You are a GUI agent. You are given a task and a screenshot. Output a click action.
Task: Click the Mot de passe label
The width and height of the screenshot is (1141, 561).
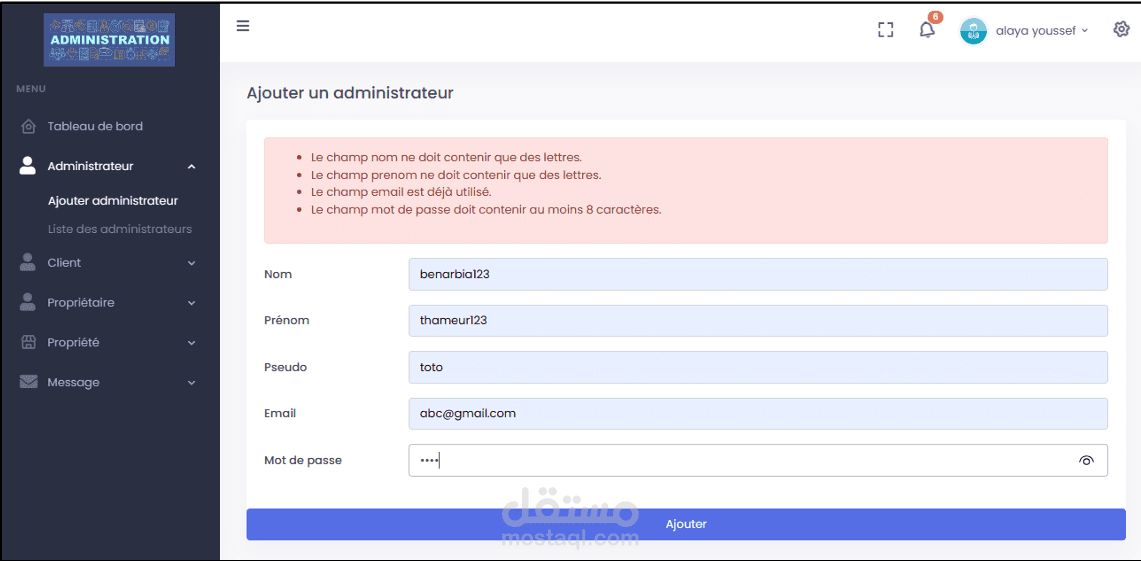pos(303,460)
